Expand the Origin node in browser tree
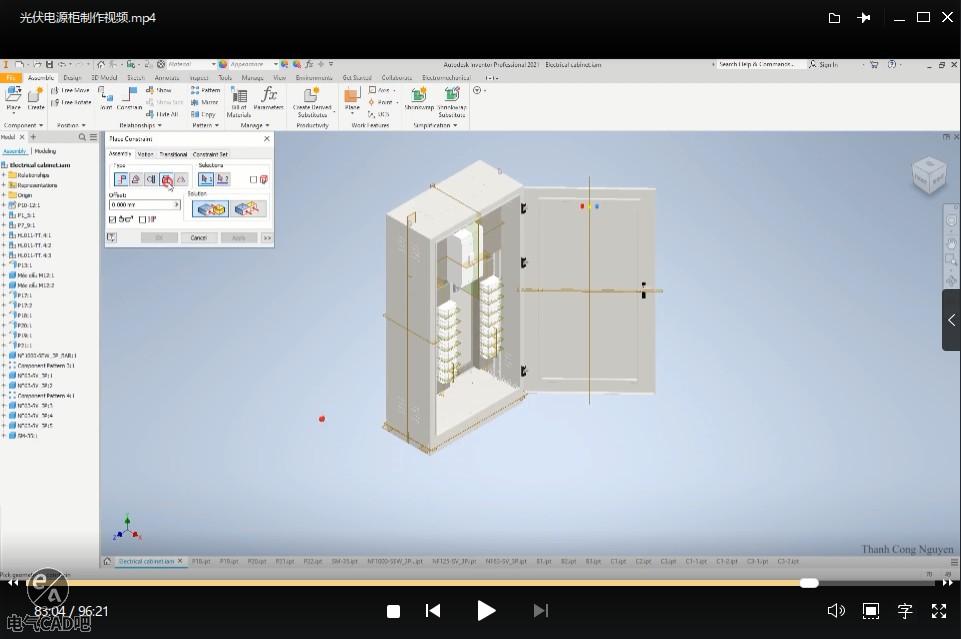This screenshot has width=961, height=639. pos(4,195)
